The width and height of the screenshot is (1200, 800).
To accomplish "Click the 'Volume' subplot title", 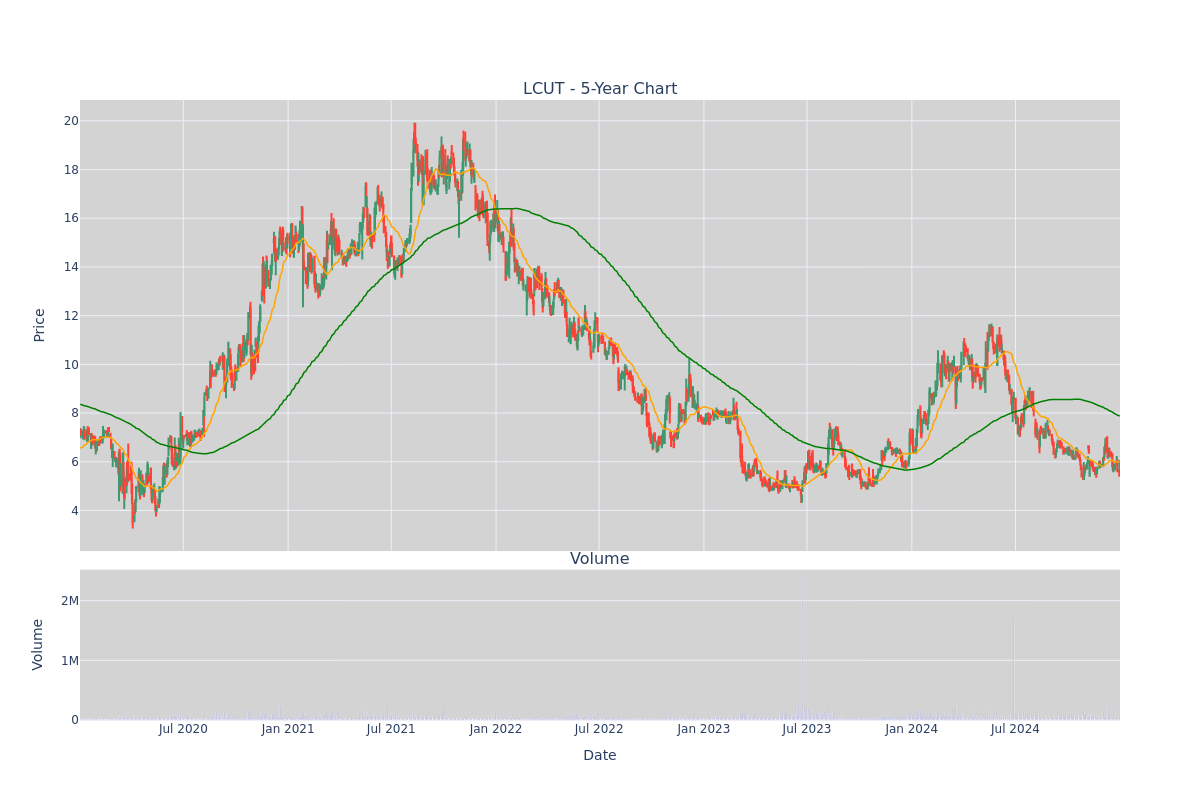I will click(x=600, y=559).
